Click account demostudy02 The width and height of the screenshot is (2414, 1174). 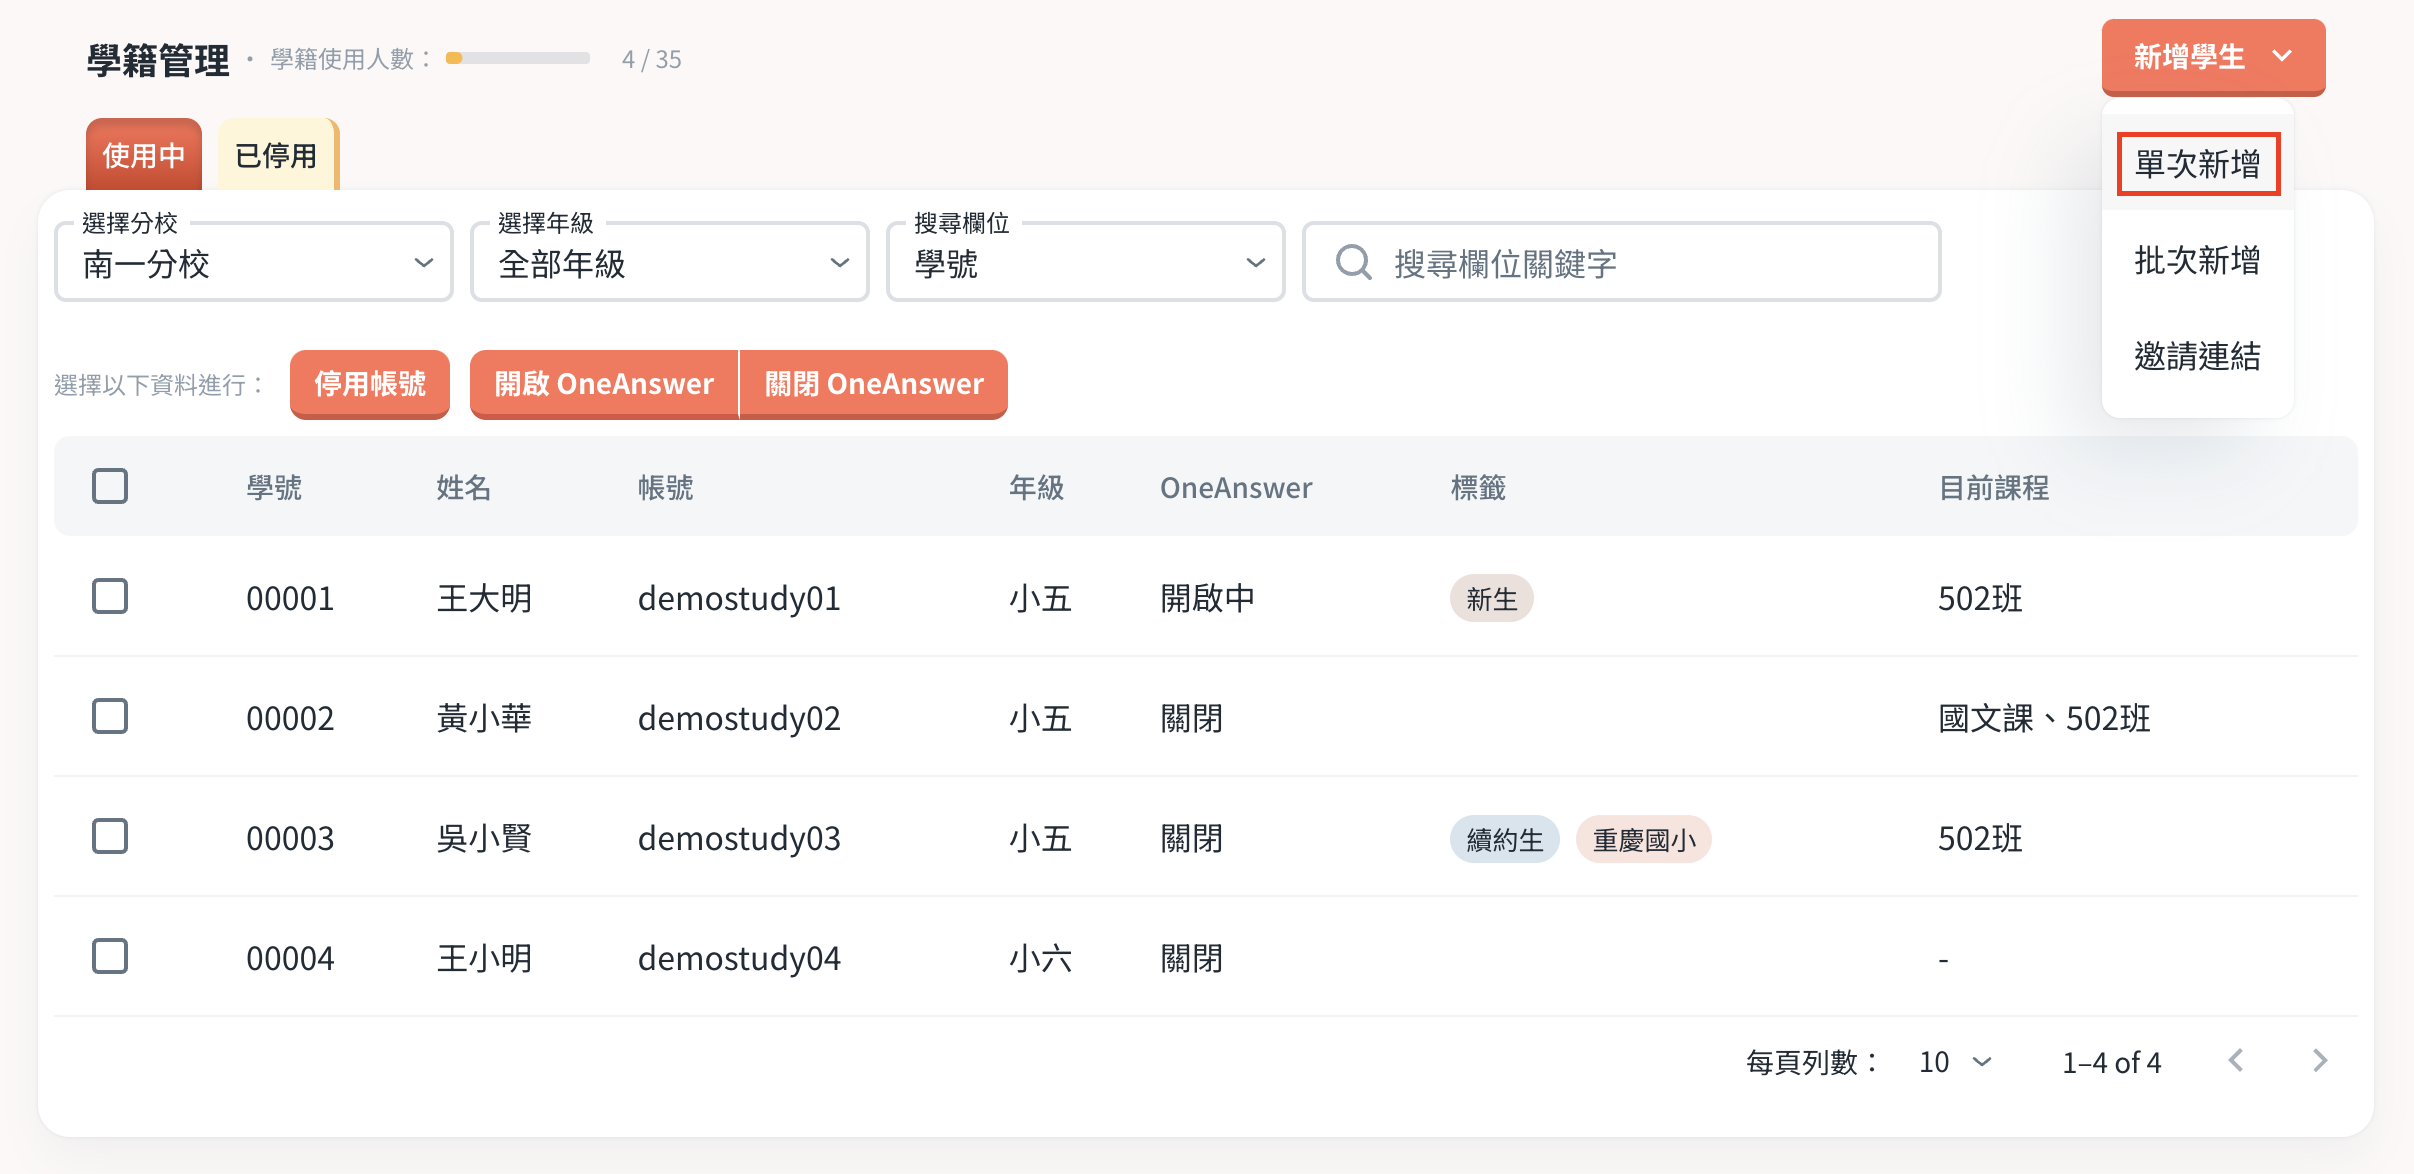click(x=739, y=718)
